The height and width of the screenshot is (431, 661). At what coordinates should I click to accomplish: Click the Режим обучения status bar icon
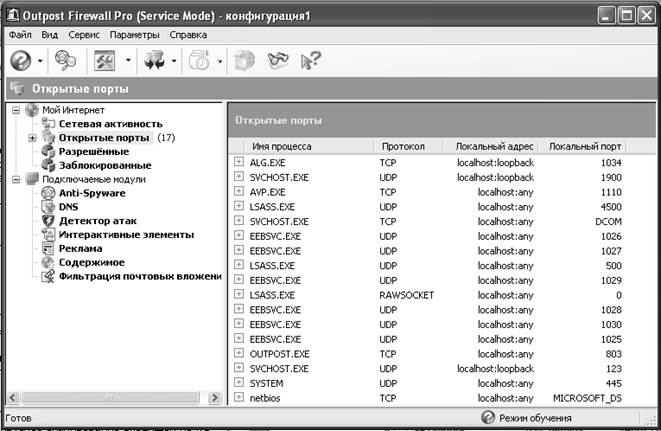[488, 418]
